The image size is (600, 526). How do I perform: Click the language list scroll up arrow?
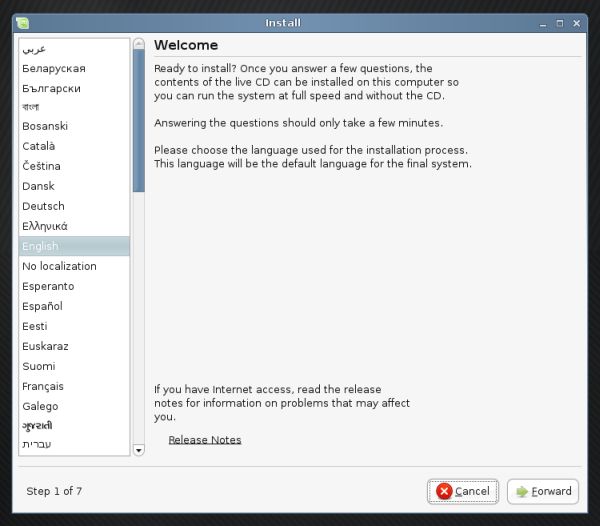(139, 44)
